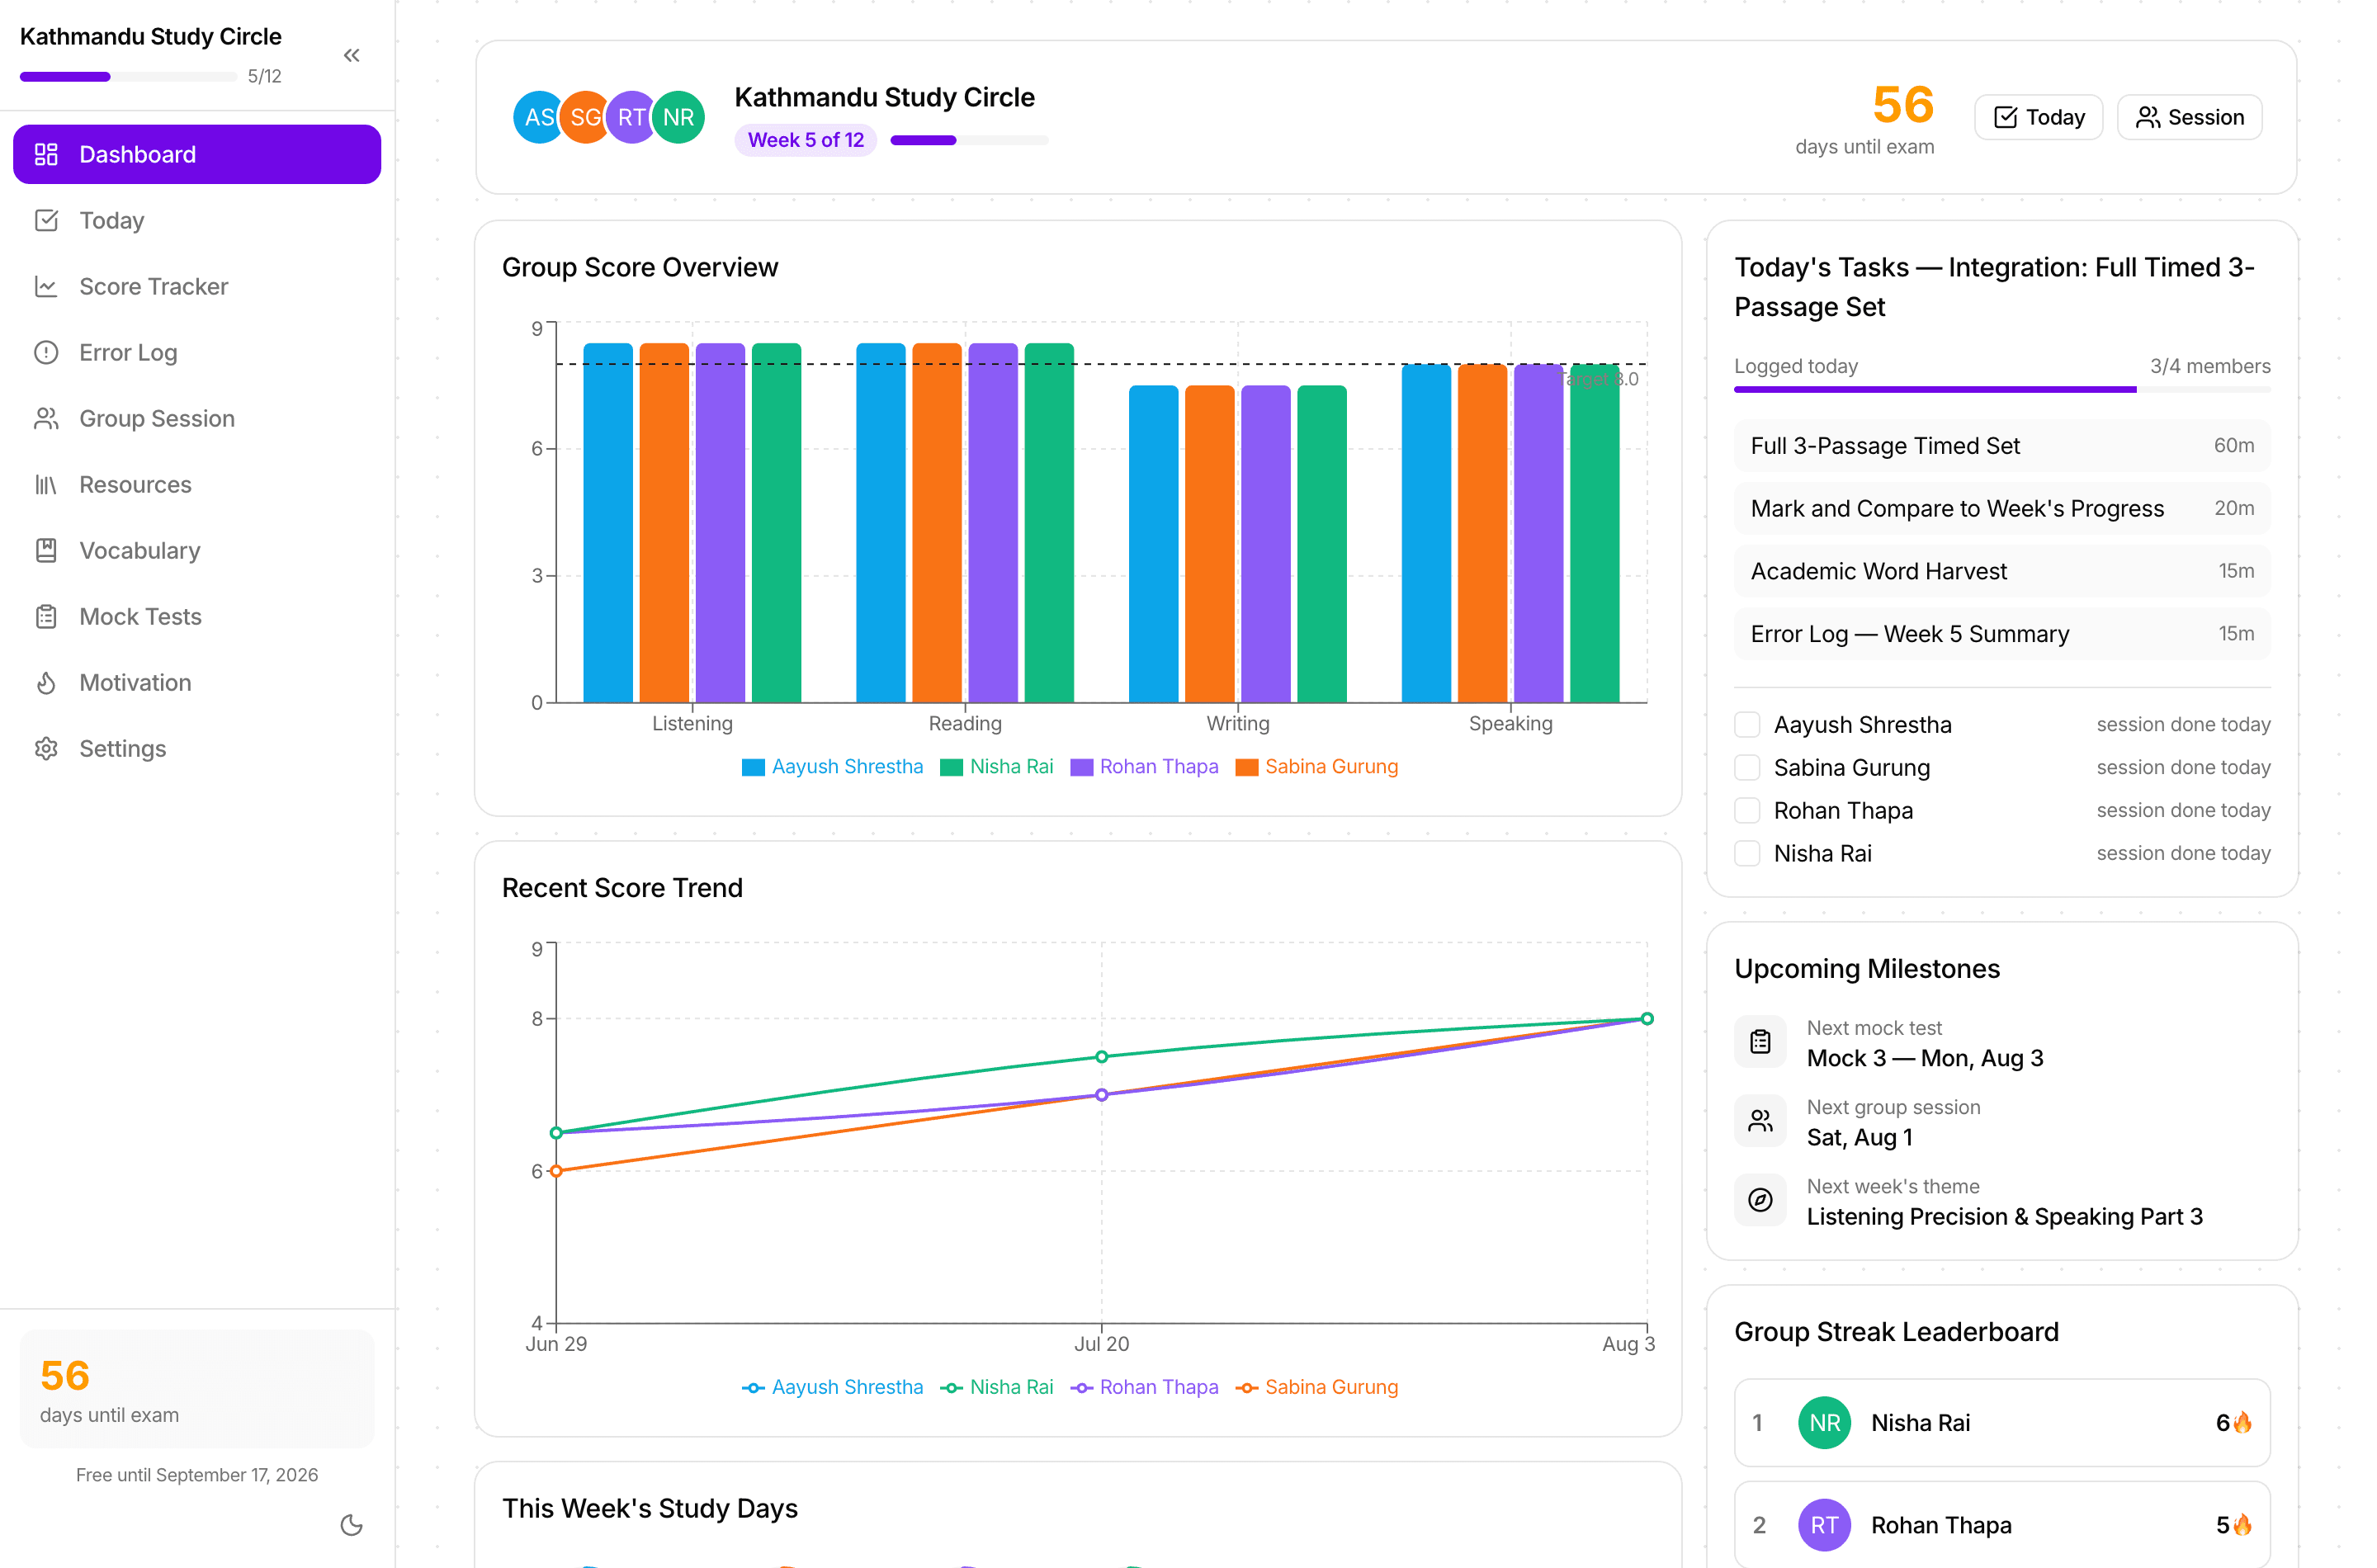Open the Full 3-Passage Timed Set task

(2002, 445)
